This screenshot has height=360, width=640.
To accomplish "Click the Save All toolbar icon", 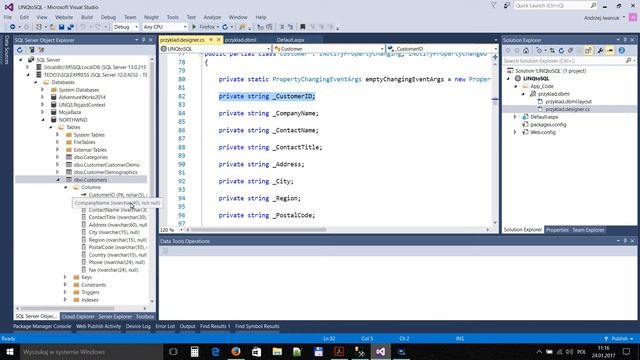I will tap(71, 27).
